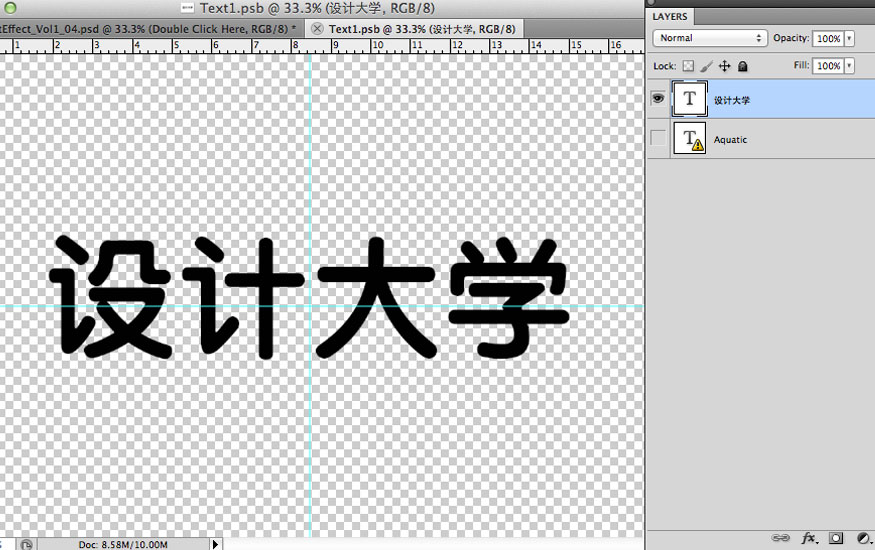Select the Aquatic layer name

(x=730, y=140)
